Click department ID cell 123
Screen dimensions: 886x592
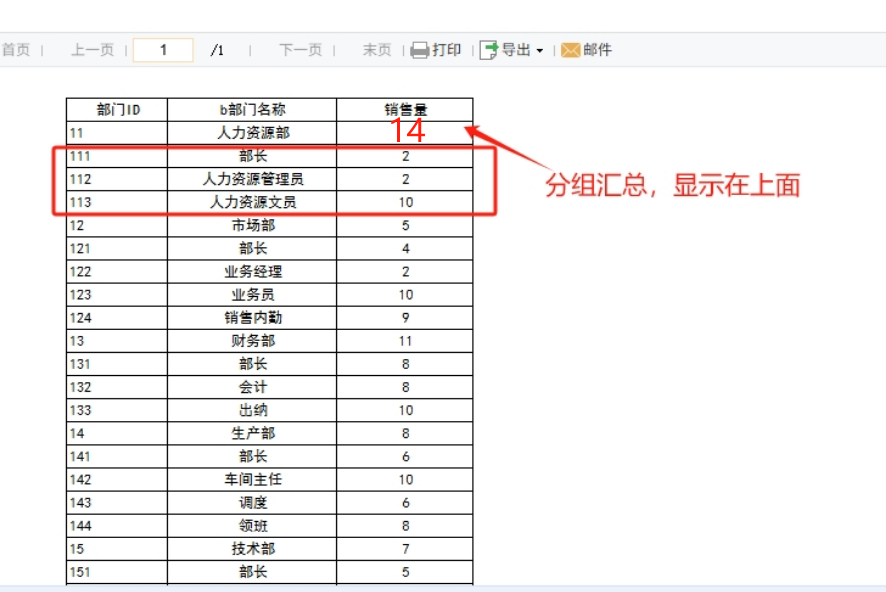pos(117,295)
